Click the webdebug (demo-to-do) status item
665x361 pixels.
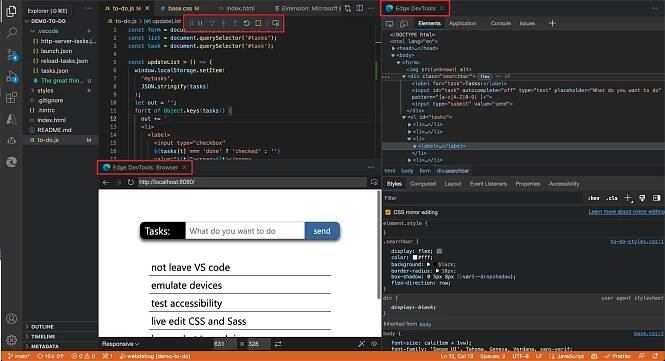click(155, 356)
